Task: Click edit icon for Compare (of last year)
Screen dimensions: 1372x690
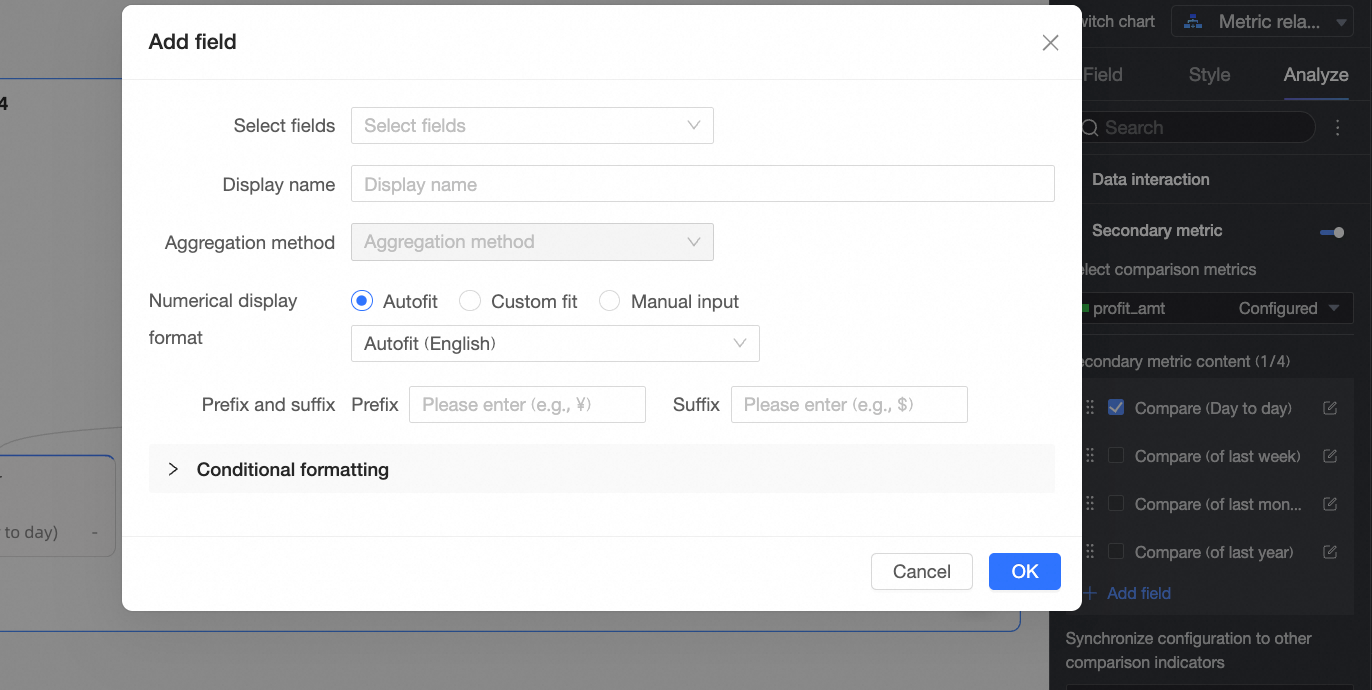Action: [1330, 552]
